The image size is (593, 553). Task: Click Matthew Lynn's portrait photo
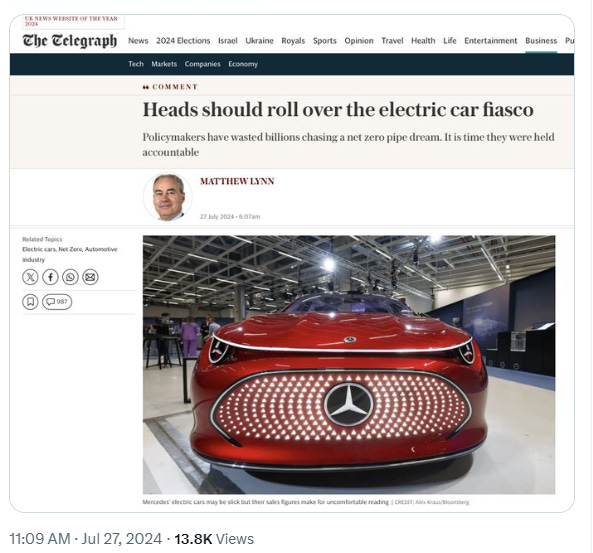[x=168, y=197]
